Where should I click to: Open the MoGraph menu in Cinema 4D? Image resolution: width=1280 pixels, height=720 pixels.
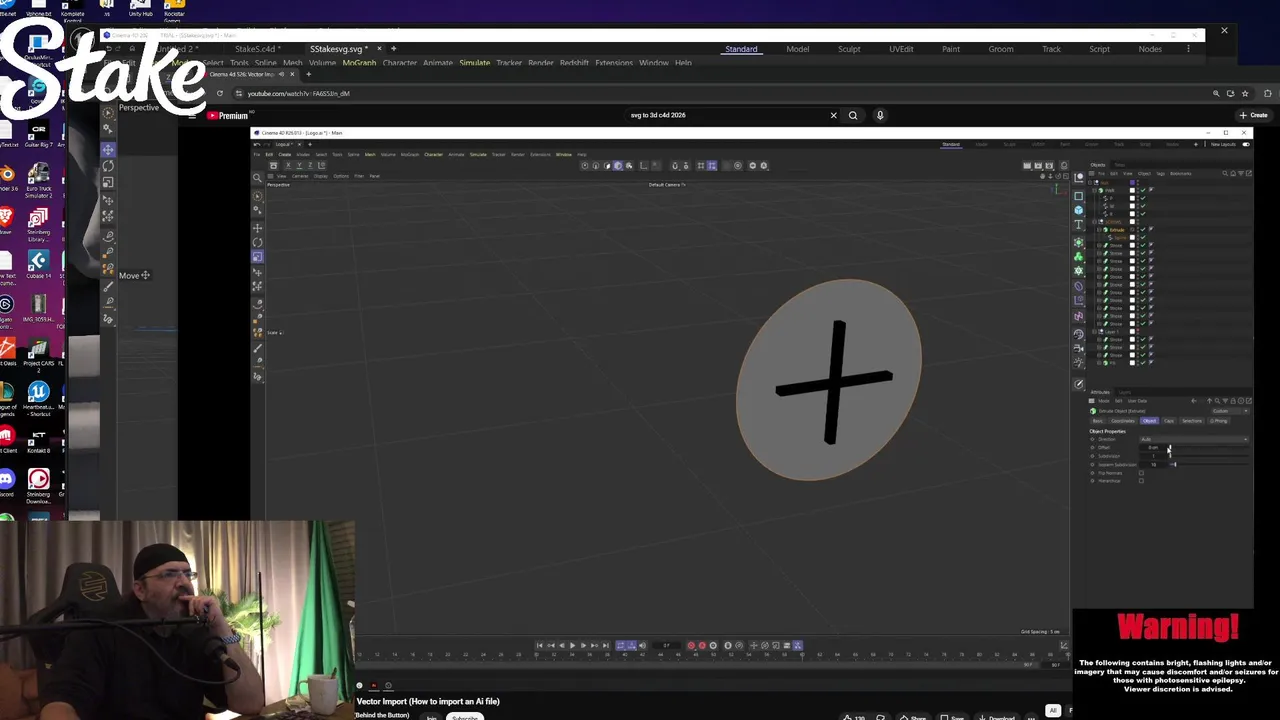pyautogui.click(x=359, y=63)
